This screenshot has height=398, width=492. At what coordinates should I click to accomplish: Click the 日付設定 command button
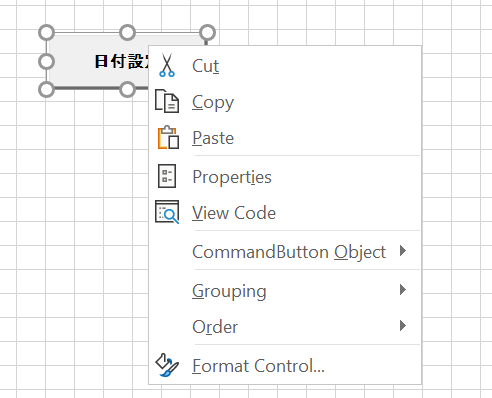click(98, 61)
